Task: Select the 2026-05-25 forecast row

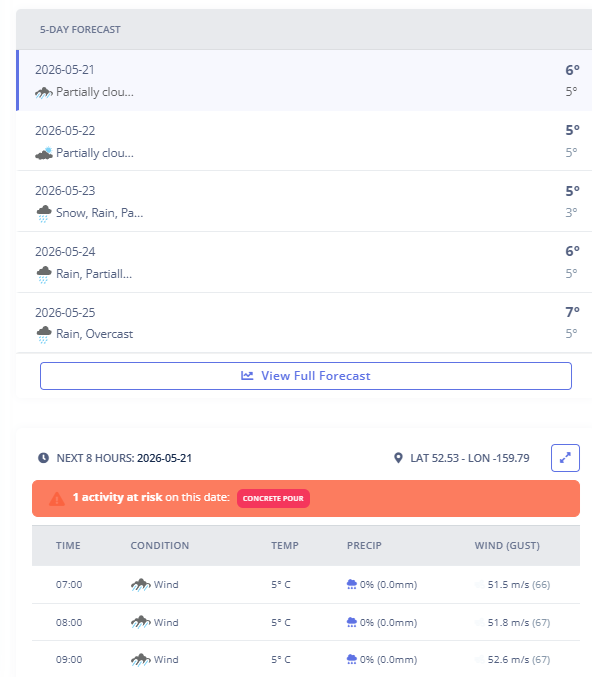Action: point(304,323)
